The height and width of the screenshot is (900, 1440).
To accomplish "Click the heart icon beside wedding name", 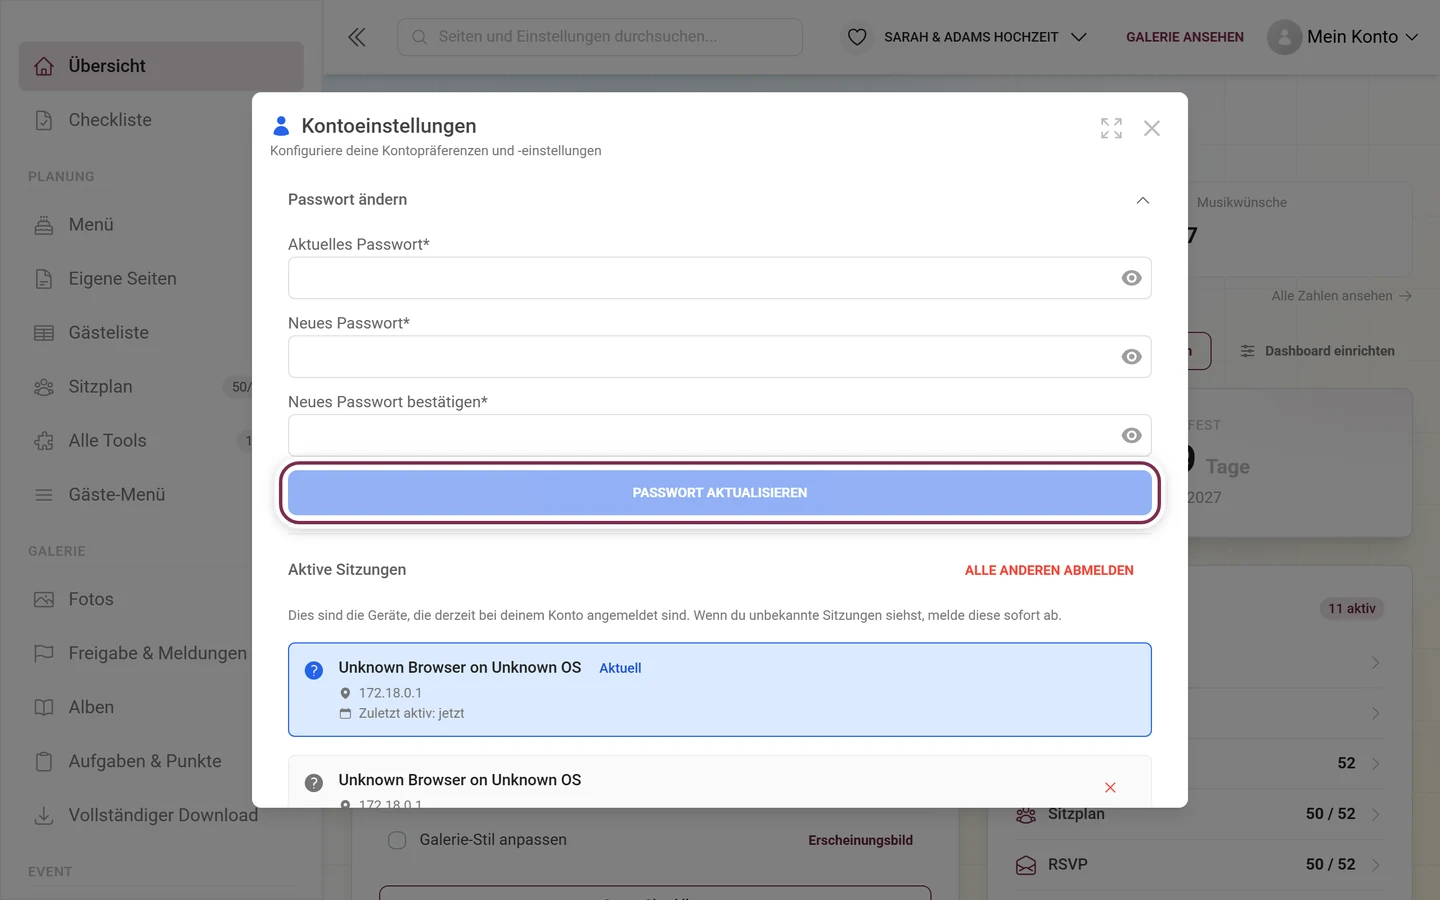I will pyautogui.click(x=857, y=37).
